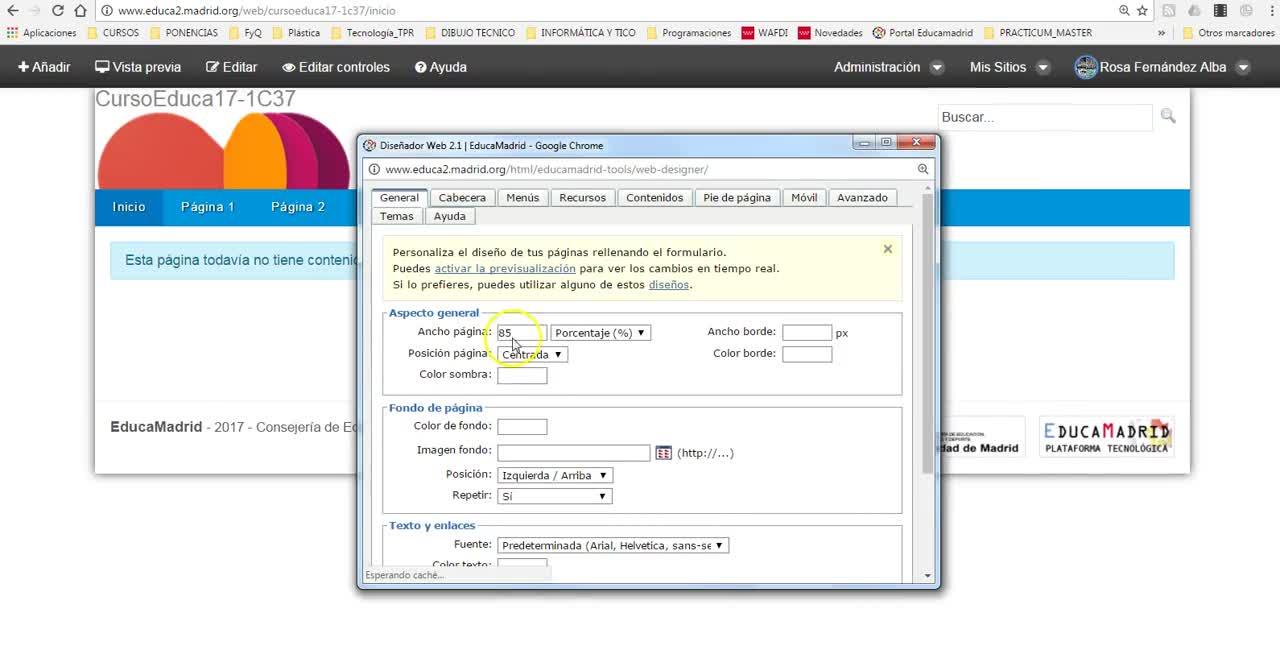Open the WAFDI bookmark
Viewport: 1280px width, 646px height.
(x=765, y=33)
